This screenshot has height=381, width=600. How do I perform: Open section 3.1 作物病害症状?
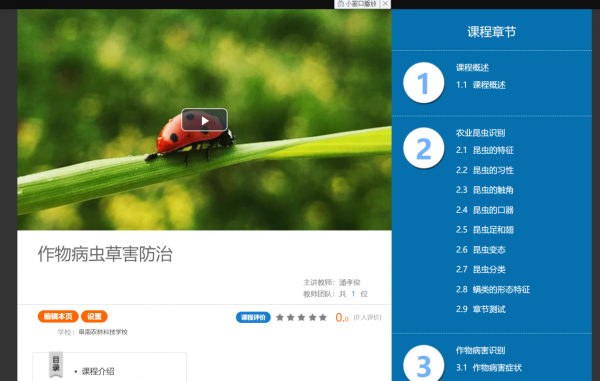click(489, 368)
